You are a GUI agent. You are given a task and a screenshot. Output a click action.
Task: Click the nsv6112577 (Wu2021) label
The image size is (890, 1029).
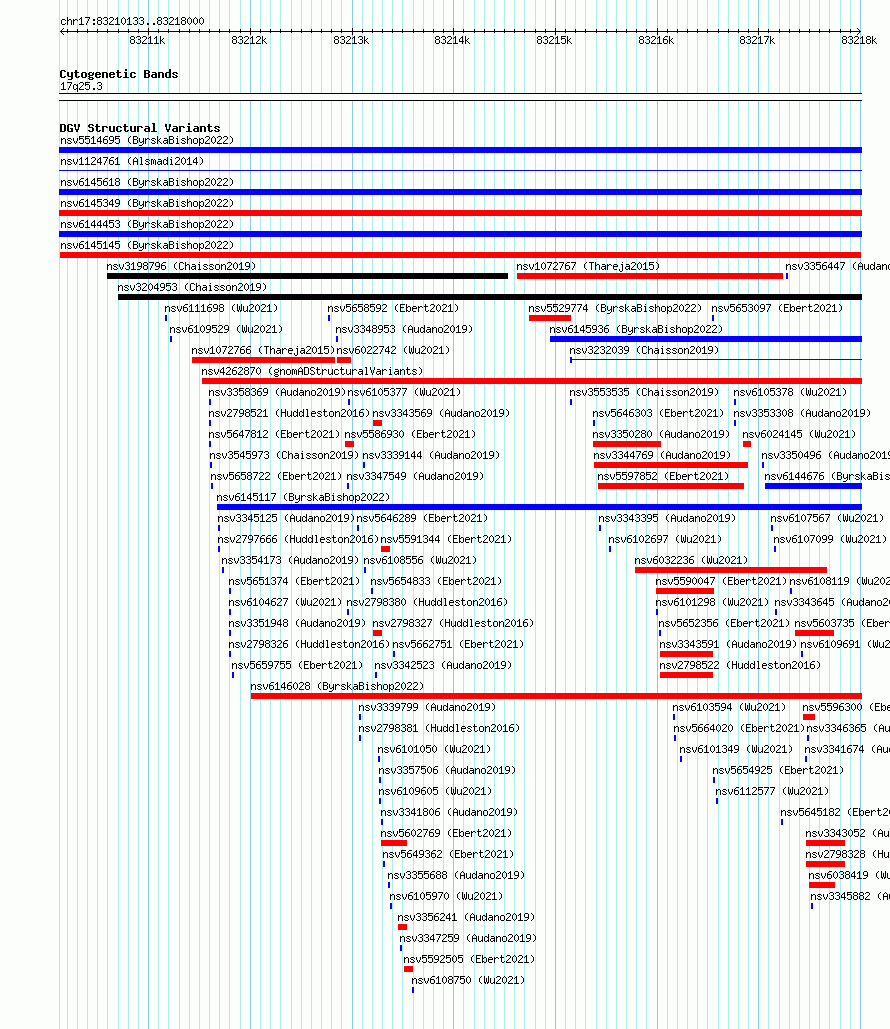coord(773,791)
